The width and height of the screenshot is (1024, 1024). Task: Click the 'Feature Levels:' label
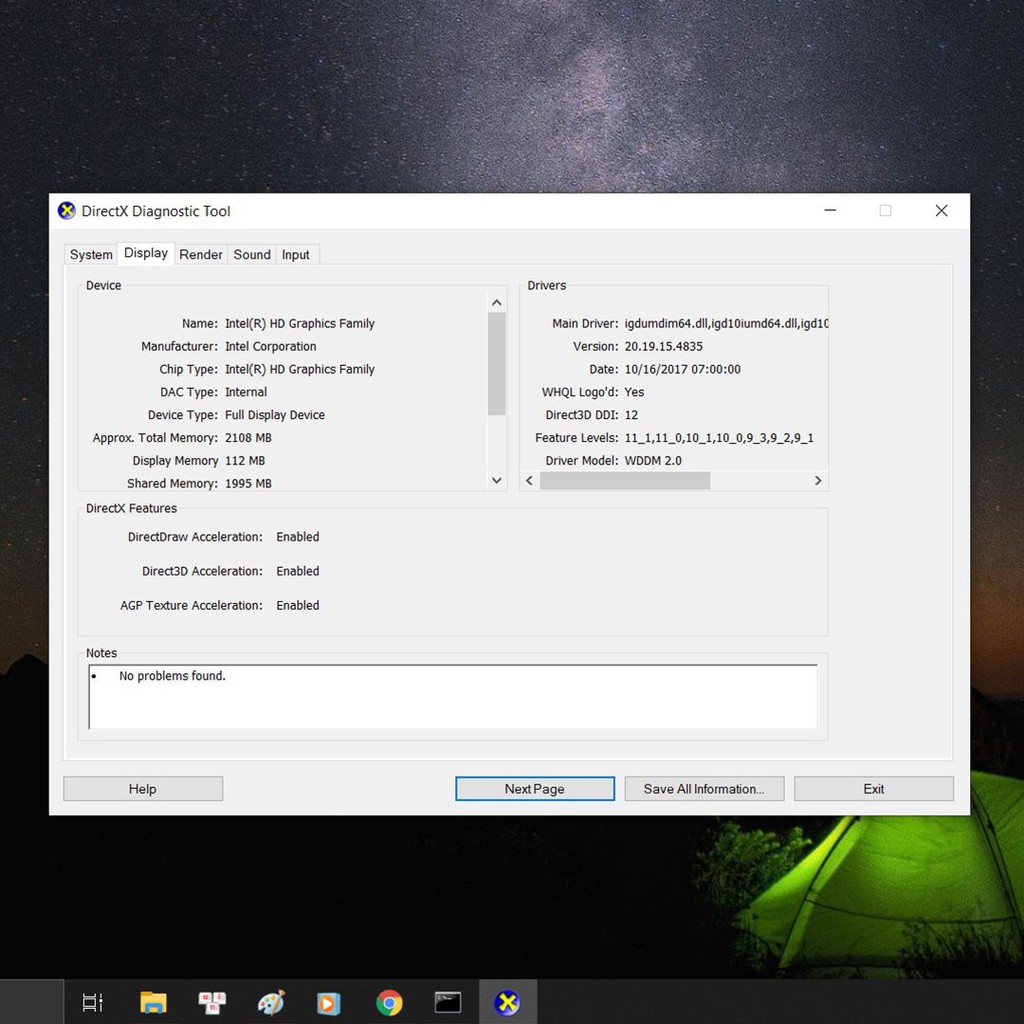pyautogui.click(x=577, y=438)
